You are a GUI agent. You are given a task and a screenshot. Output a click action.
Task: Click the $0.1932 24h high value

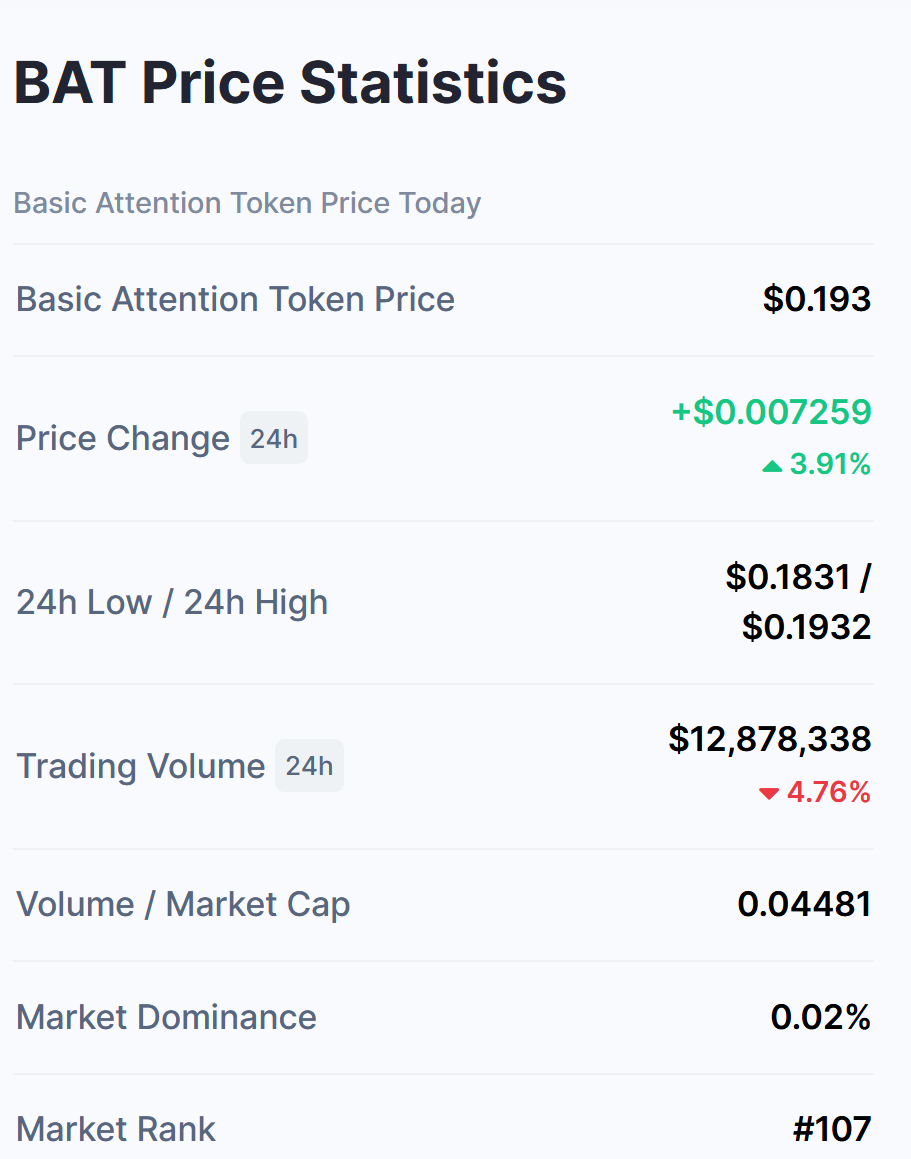807,627
